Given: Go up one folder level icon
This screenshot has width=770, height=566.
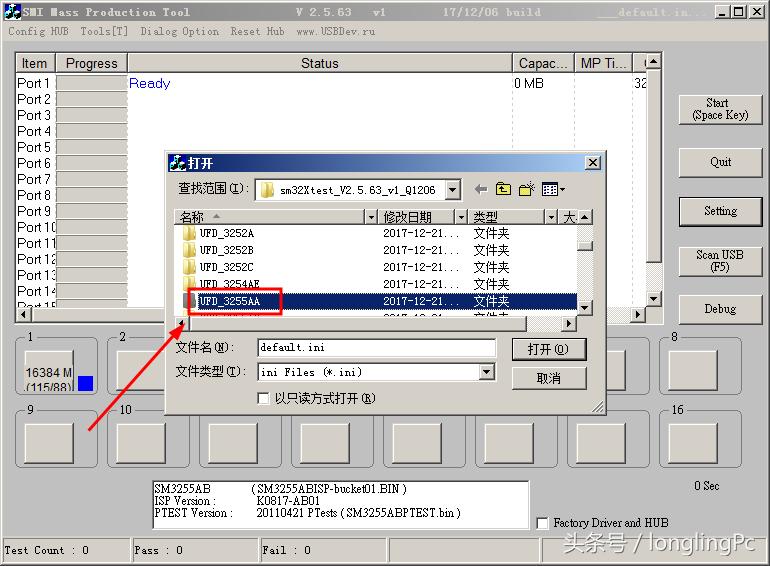Looking at the screenshot, I should click(x=503, y=189).
